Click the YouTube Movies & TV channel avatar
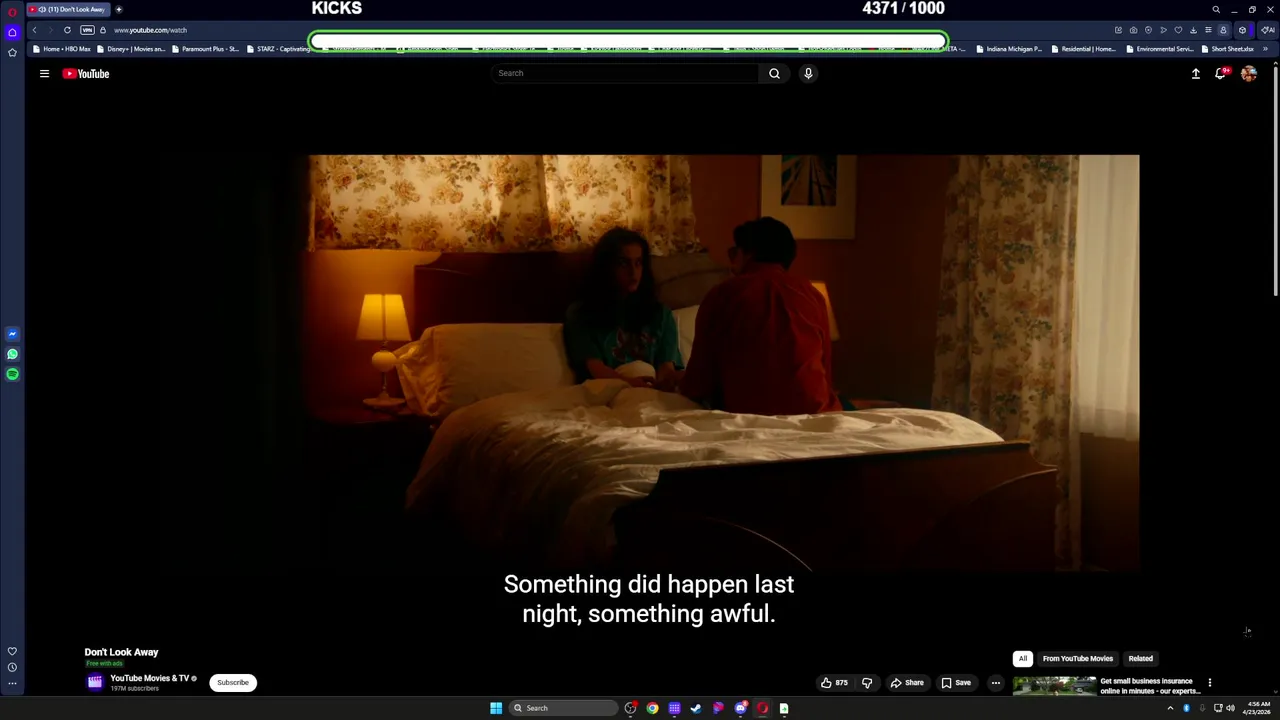Viewport: 1280px width, 720px height. pyautogui.click(x=95, y=682)
